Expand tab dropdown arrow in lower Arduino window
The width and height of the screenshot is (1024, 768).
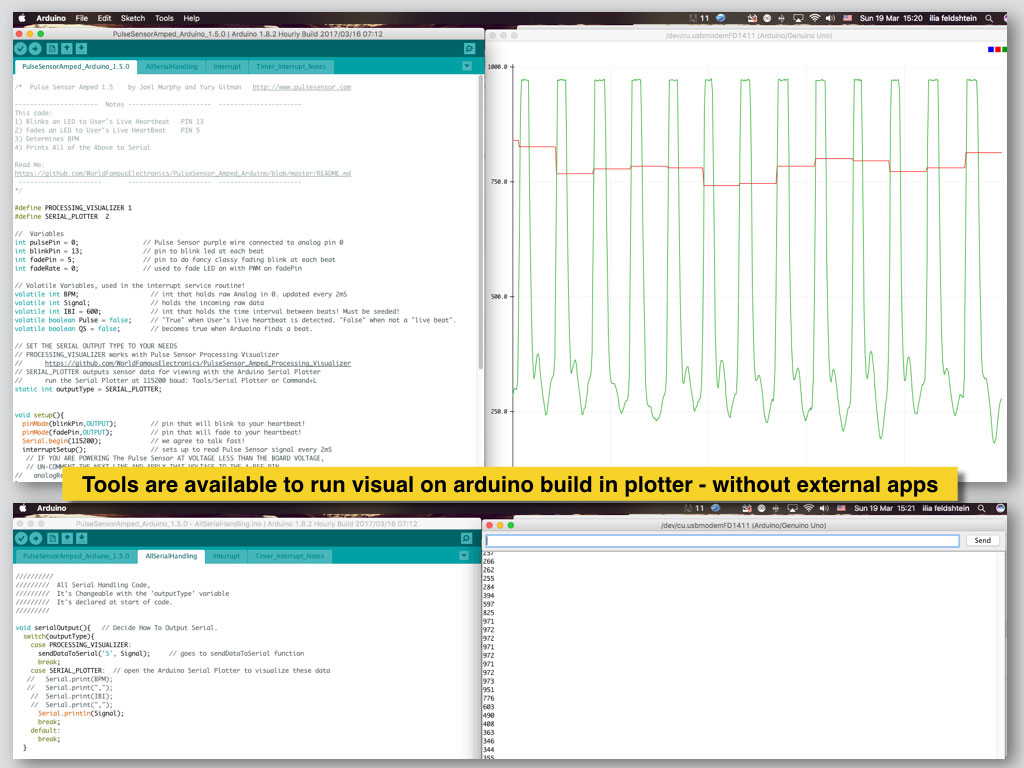coord(464,556)
